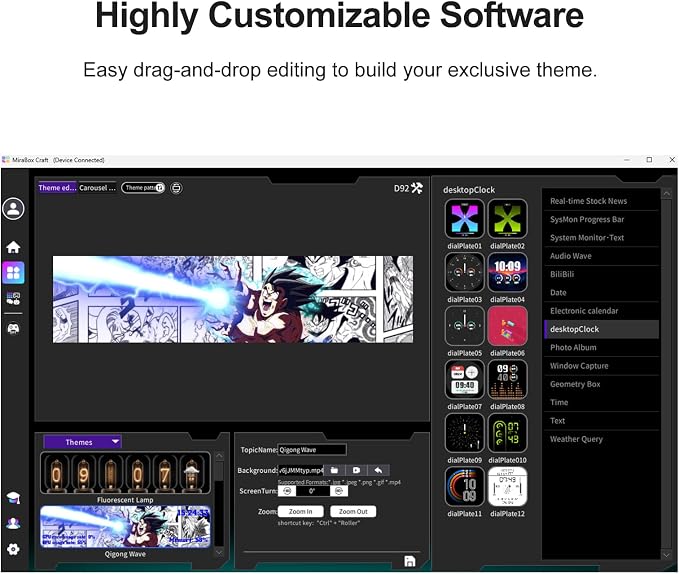
Task: Rotate screen counterclockwise in ScreenTurn
Action: point(287,491)
